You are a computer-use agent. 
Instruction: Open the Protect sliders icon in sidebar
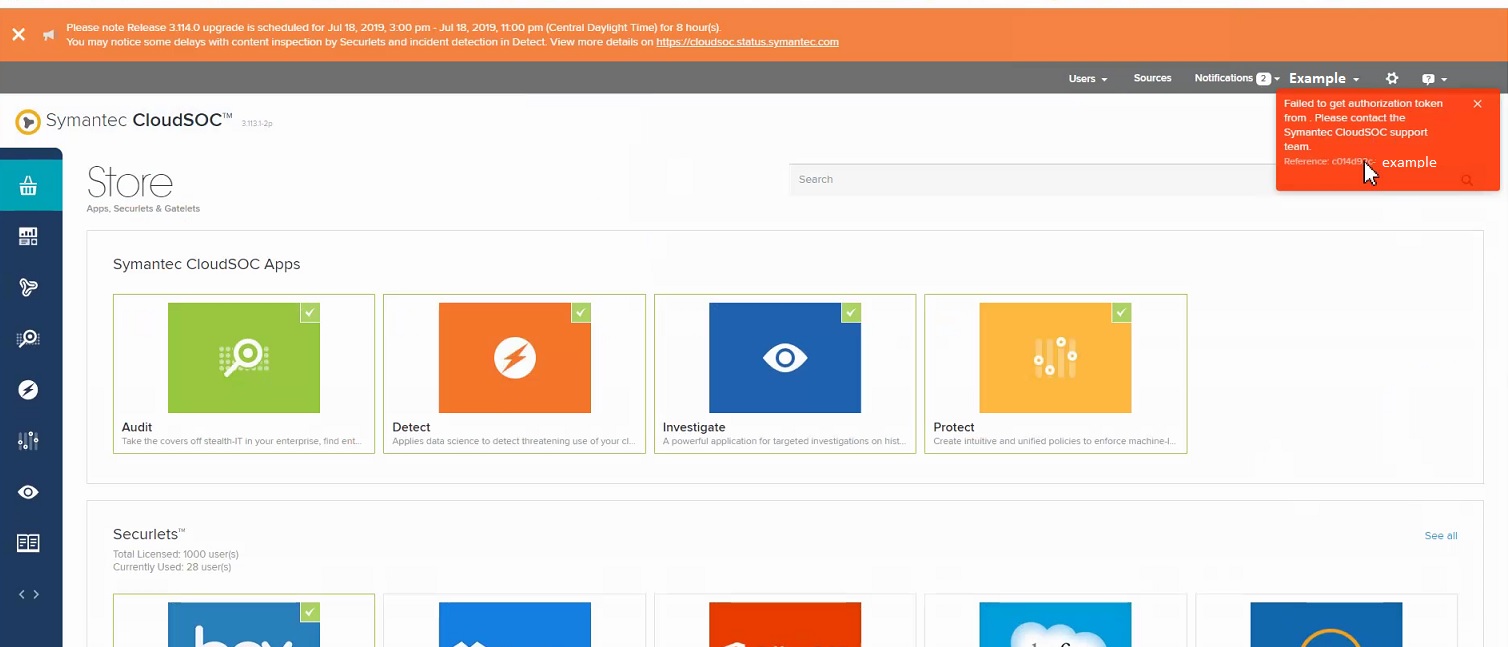coord(28,441)
